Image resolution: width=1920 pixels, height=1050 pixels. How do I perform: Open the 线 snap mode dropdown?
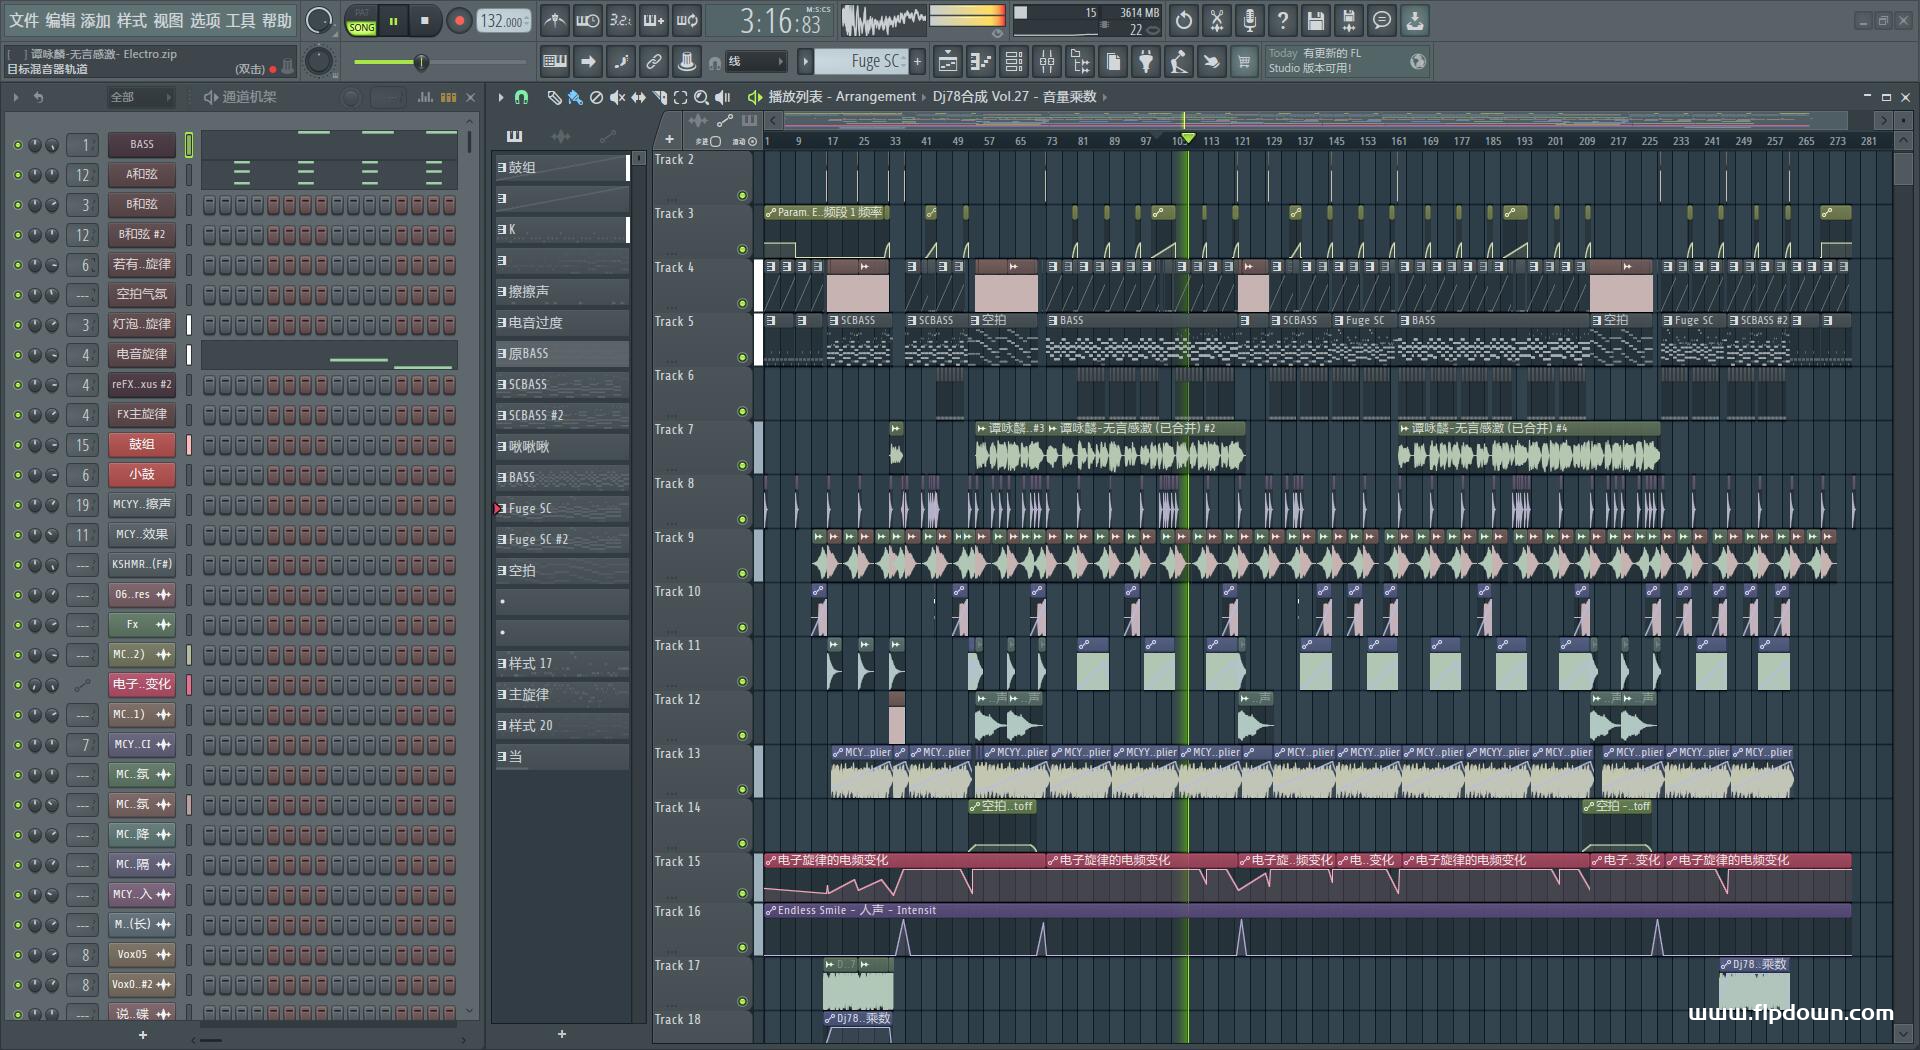[x=755, y=62]
